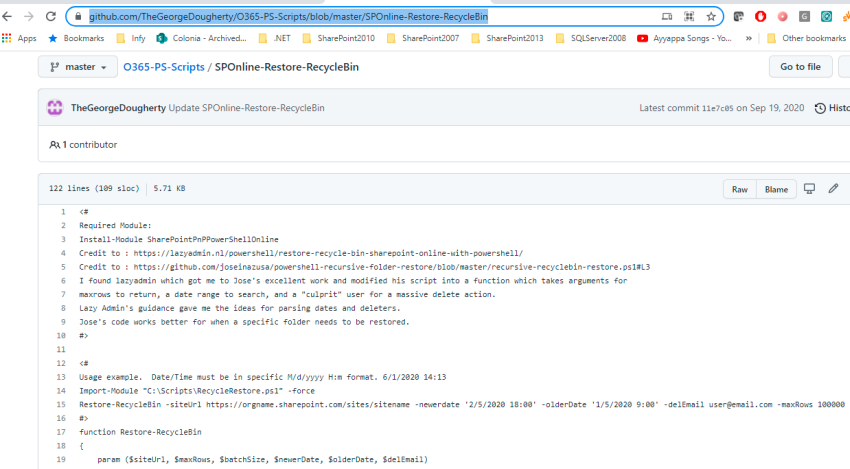This screenshot has height=469, width=850.
Task: Go back with the browser back arrow
Action: pos(8,16)
